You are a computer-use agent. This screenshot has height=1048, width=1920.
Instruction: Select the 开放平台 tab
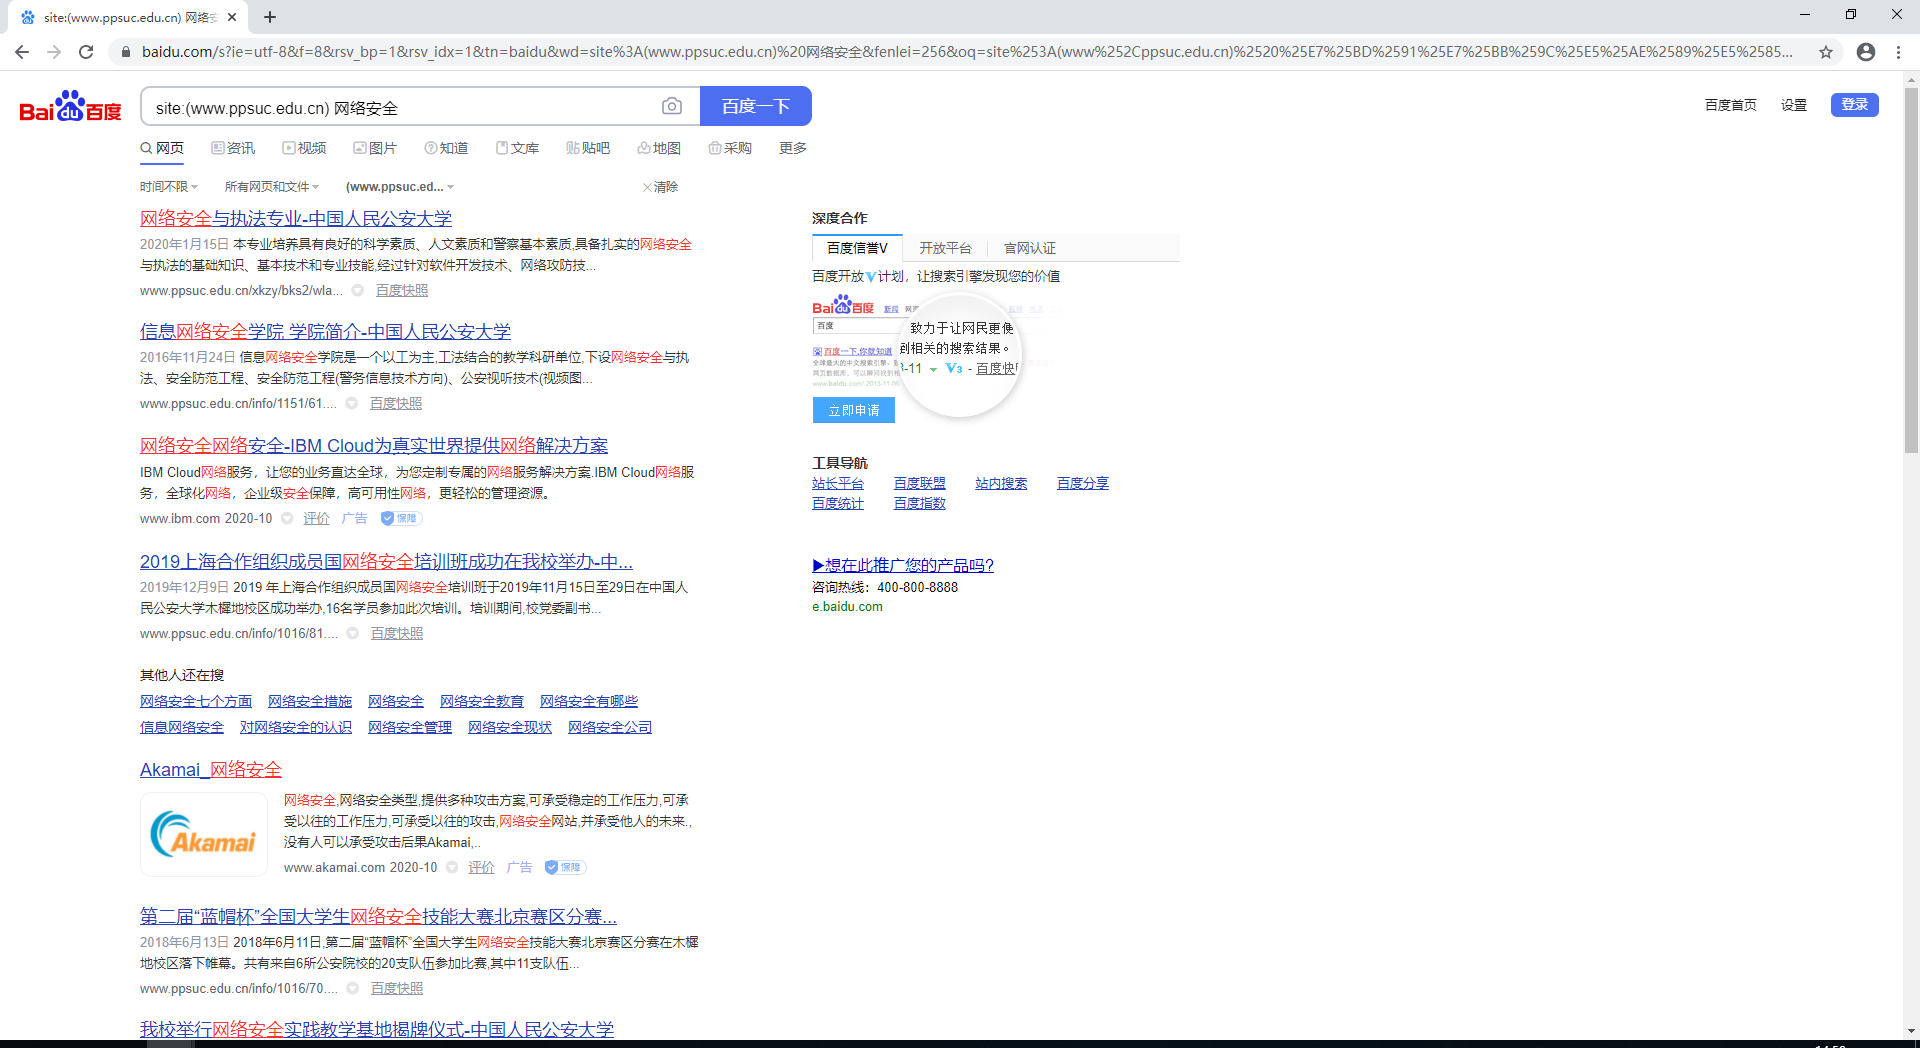945,248
